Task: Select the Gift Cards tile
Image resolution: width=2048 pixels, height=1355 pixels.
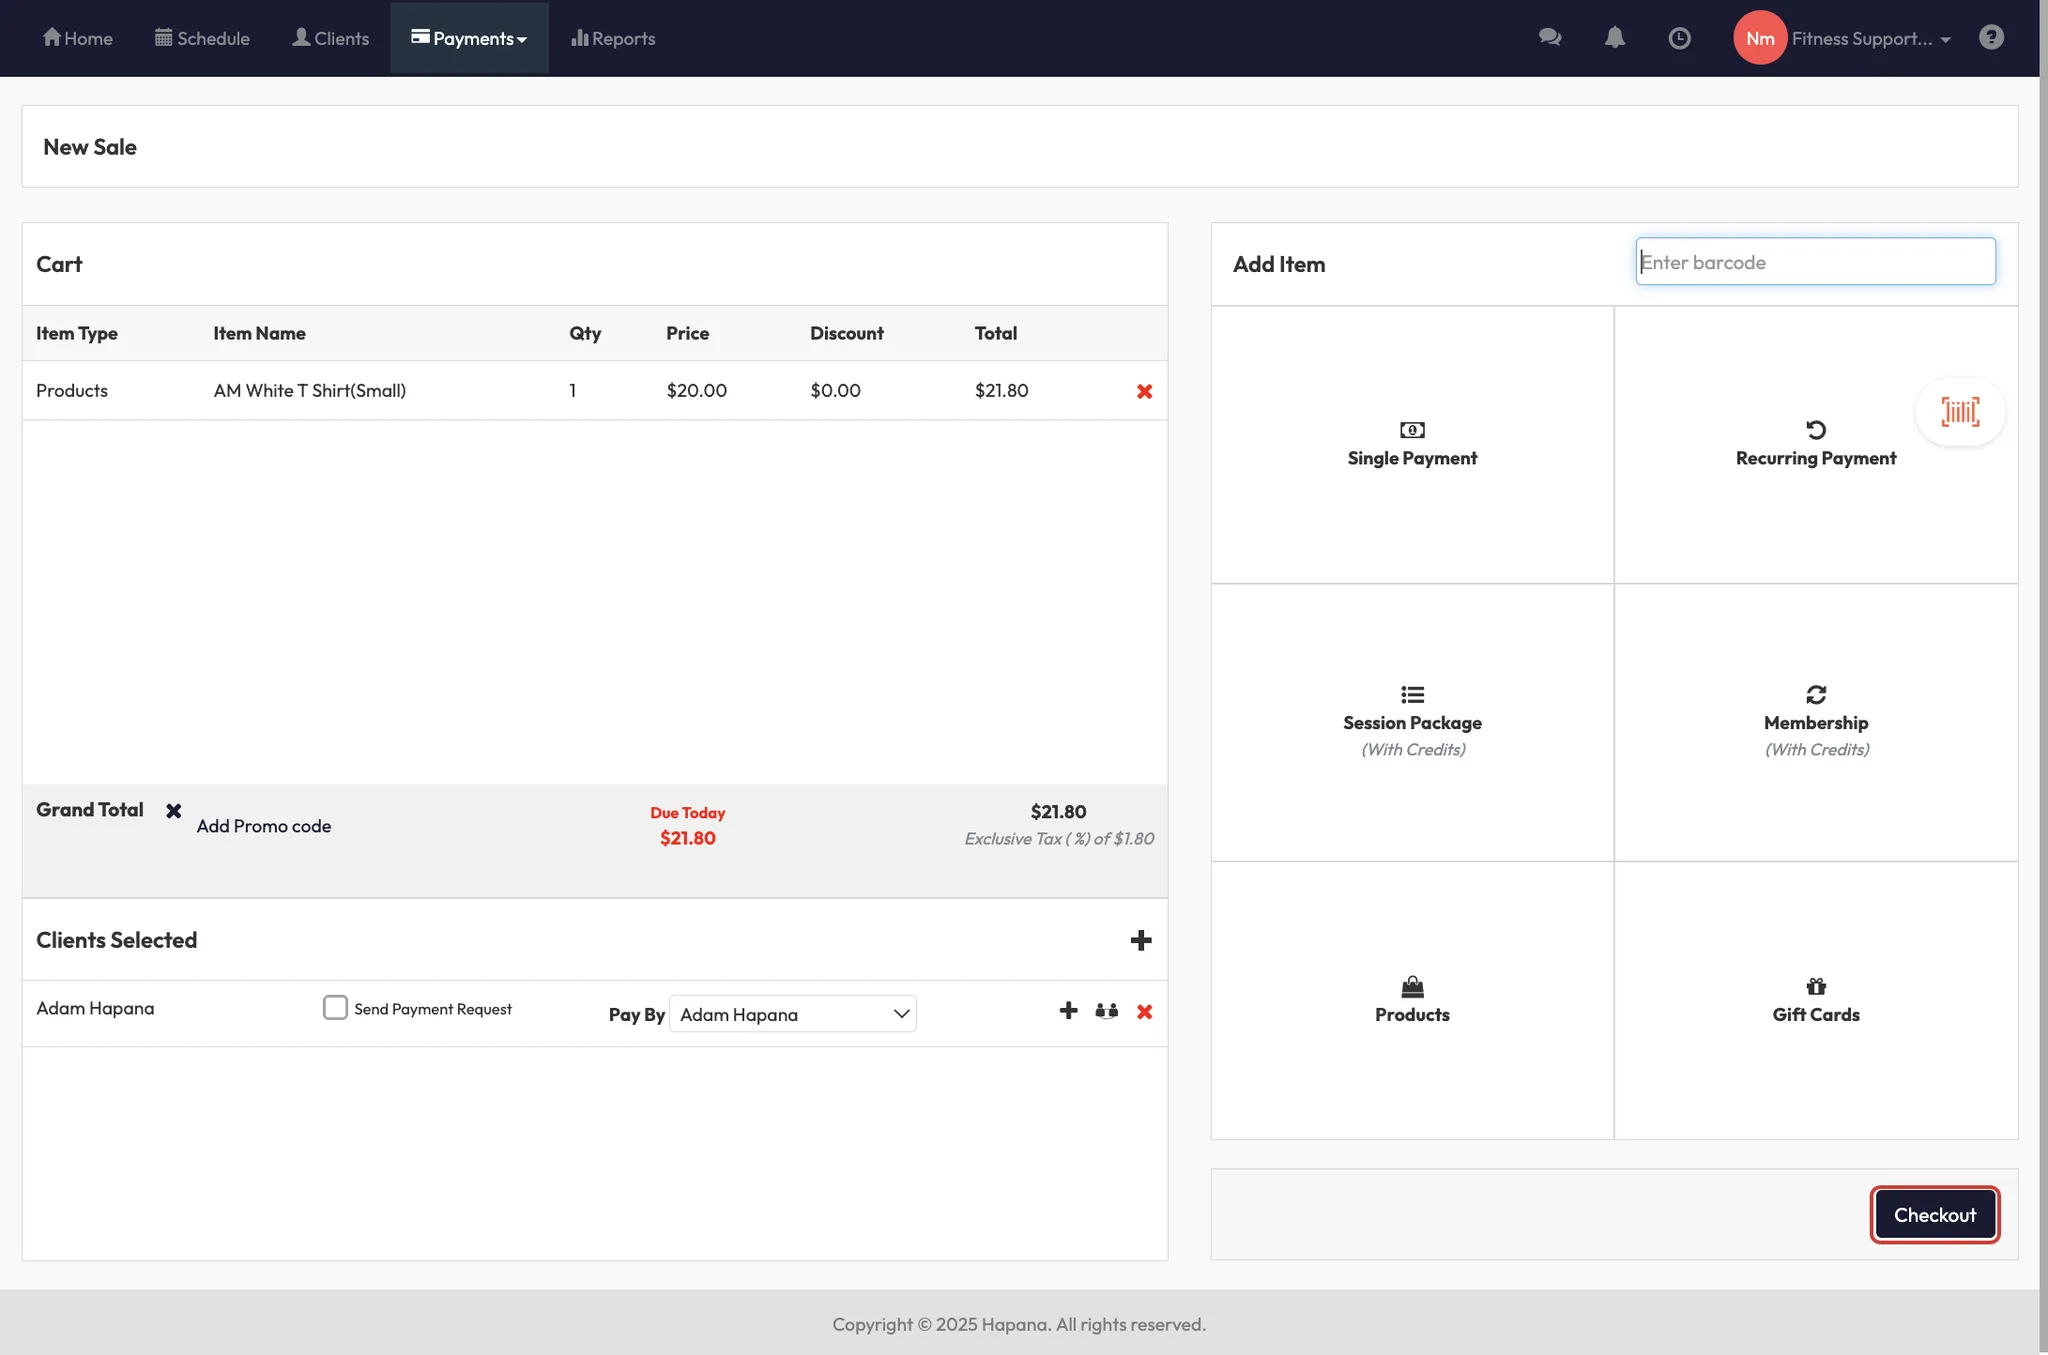Action: pyautogui.click(x=1815, y=1000)
